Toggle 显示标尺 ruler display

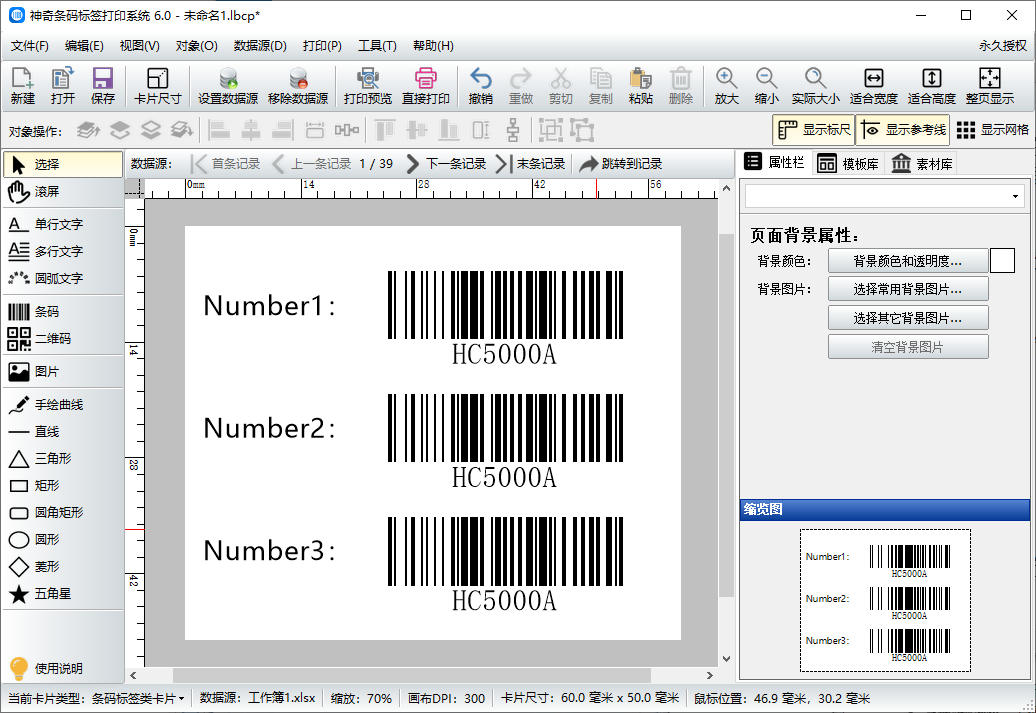coord(813,130)
